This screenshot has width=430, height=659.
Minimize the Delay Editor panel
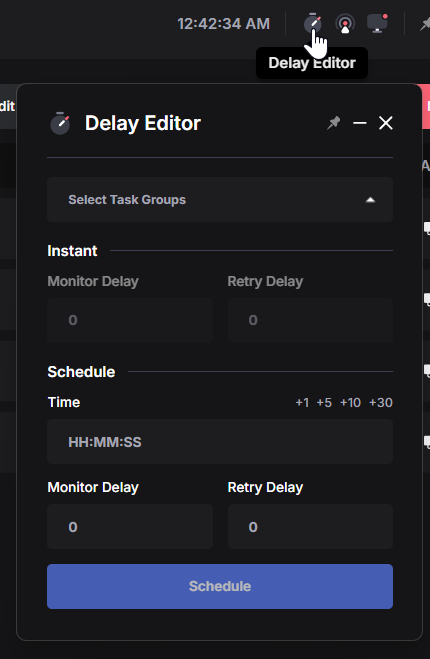click(360, 123)
